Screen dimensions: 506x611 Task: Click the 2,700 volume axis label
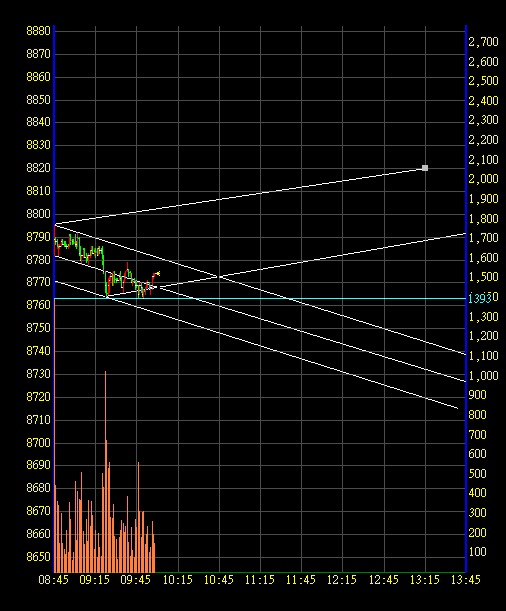point(483,42)
